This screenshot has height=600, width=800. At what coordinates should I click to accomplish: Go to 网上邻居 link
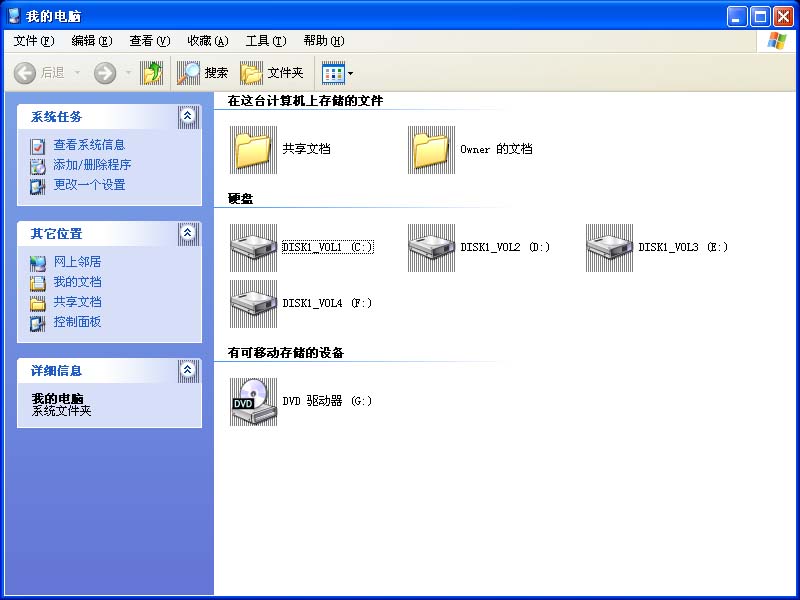coord(78,262)
